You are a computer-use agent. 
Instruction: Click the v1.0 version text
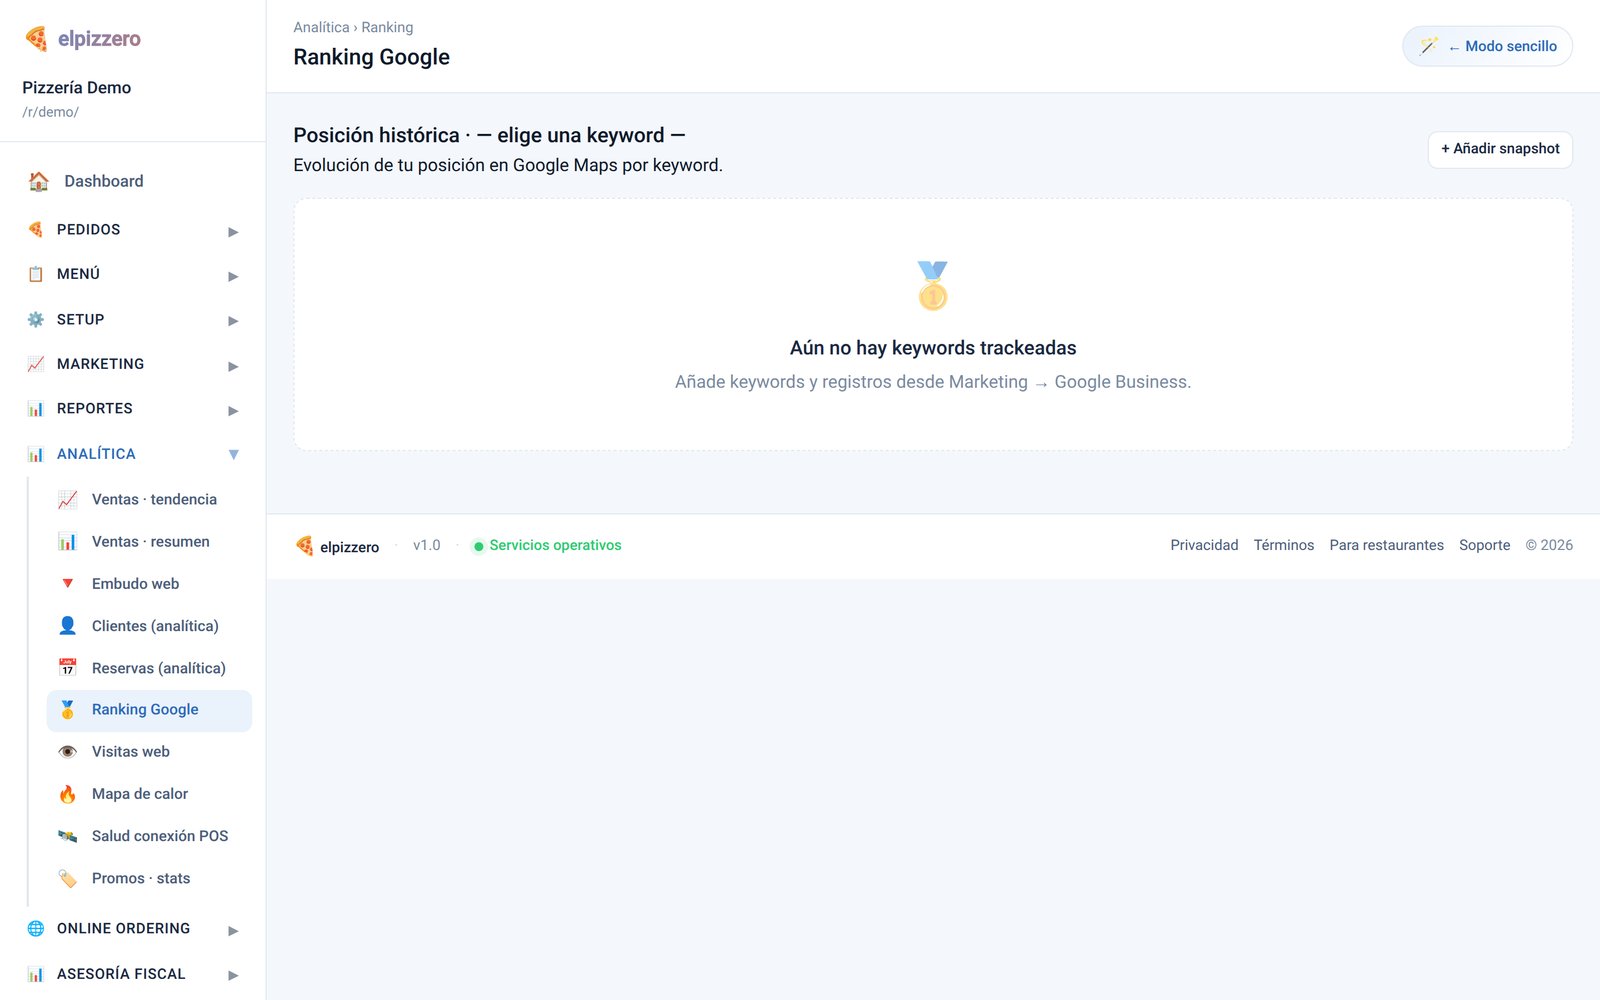click(427, 545)
